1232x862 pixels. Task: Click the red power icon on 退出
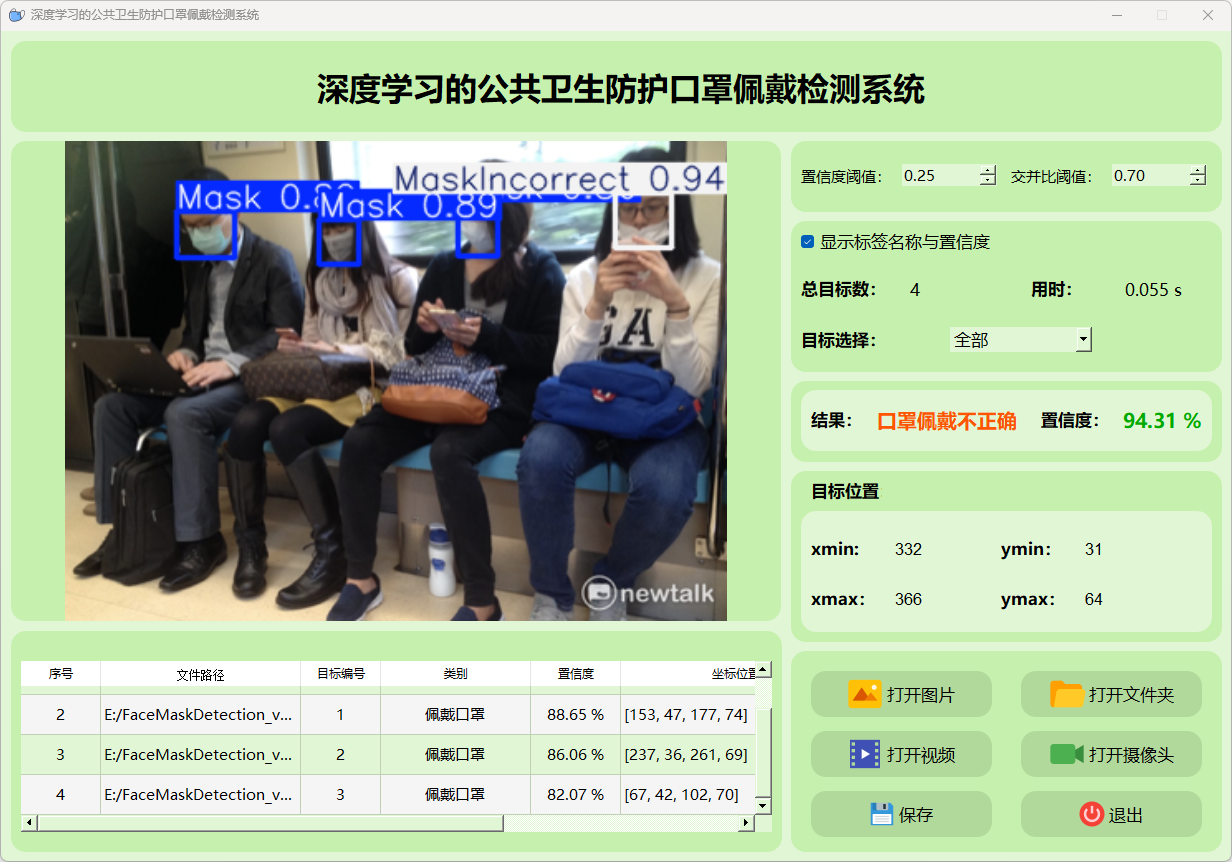pos(1091,814)
